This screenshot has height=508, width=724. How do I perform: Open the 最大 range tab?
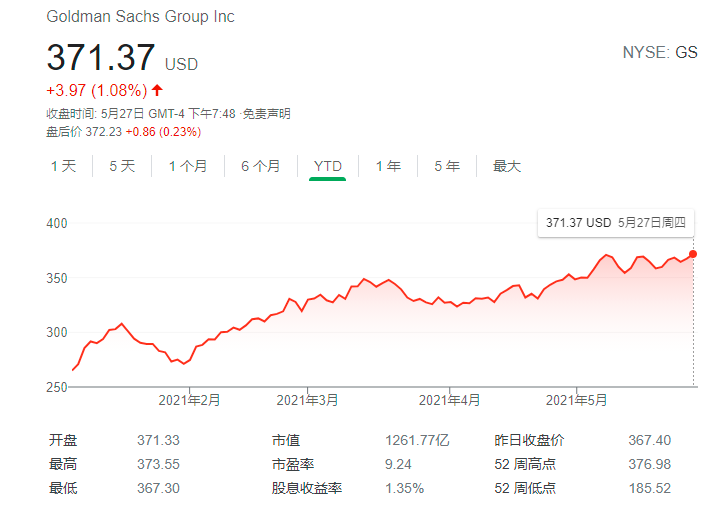click(507, 166)
